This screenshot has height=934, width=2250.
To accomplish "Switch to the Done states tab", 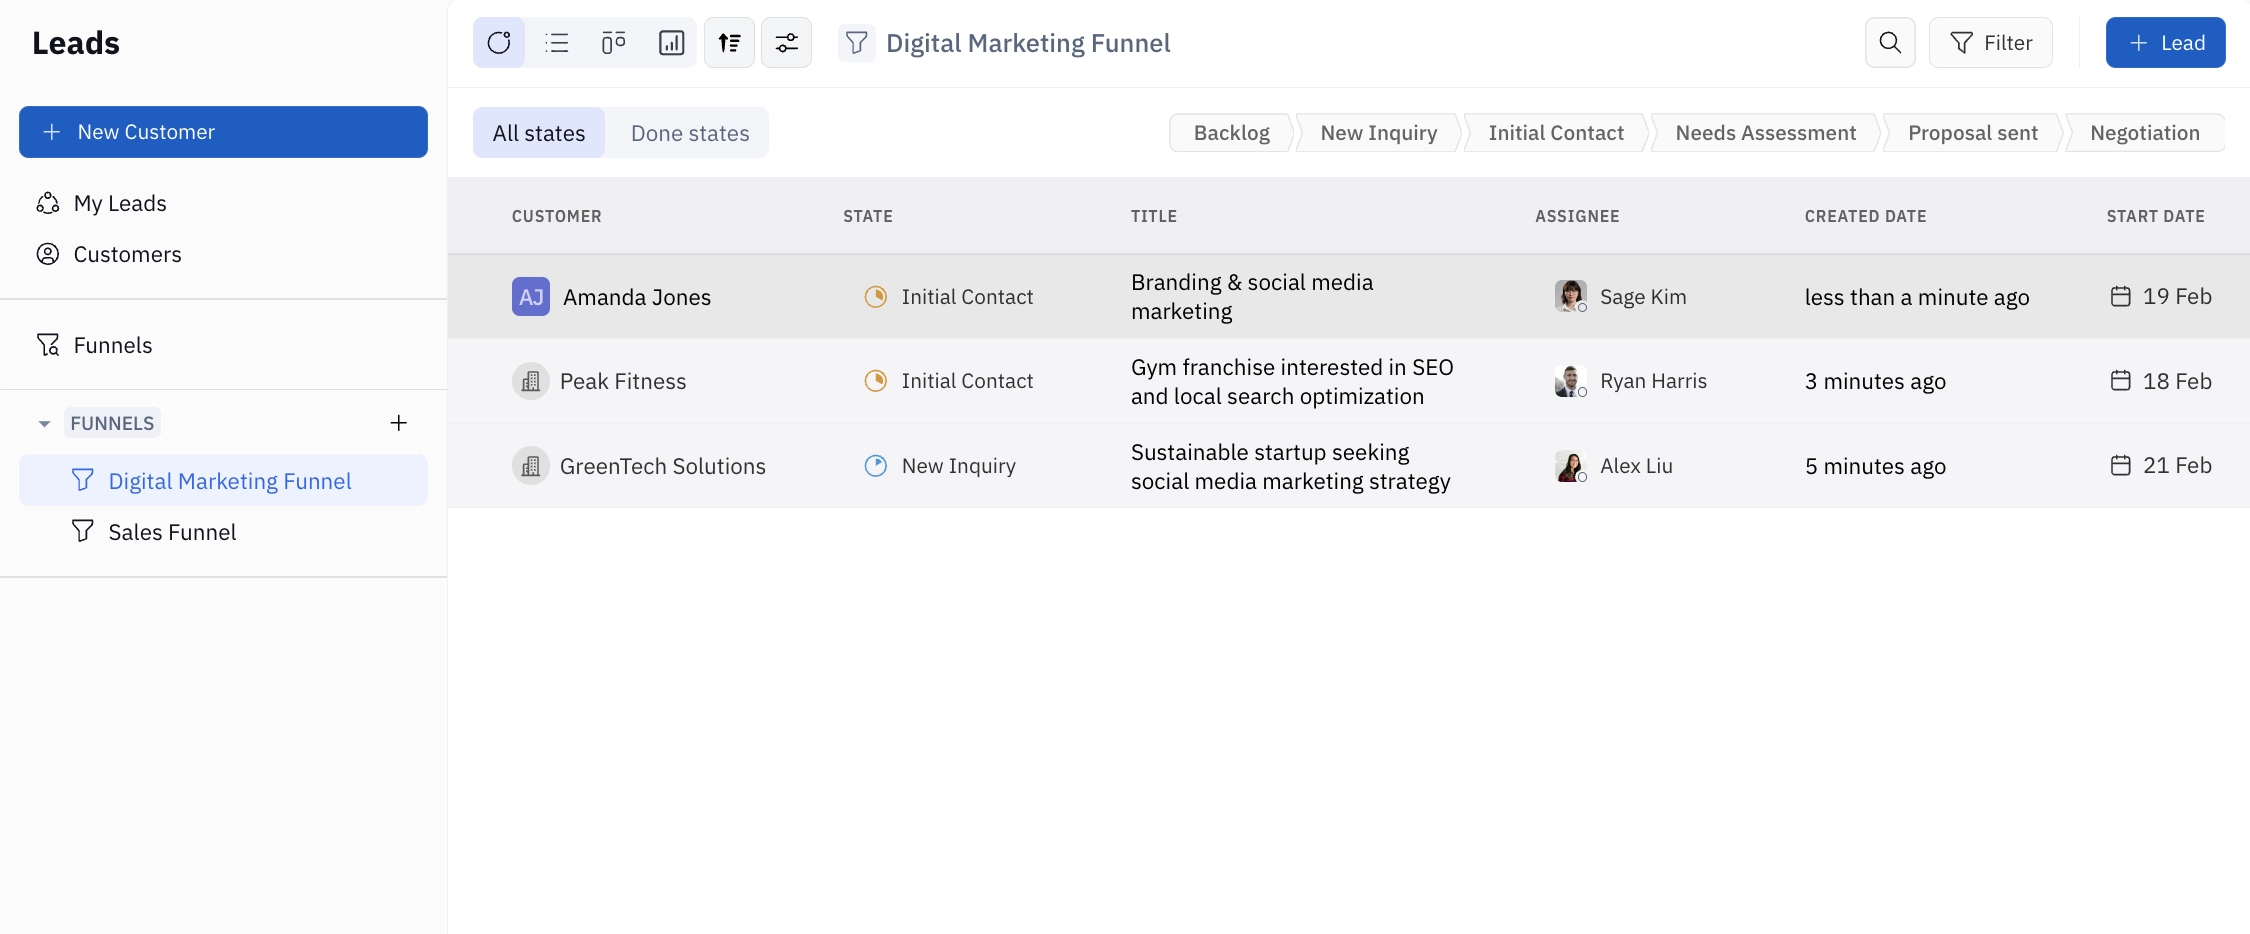I will pos(690,132).
